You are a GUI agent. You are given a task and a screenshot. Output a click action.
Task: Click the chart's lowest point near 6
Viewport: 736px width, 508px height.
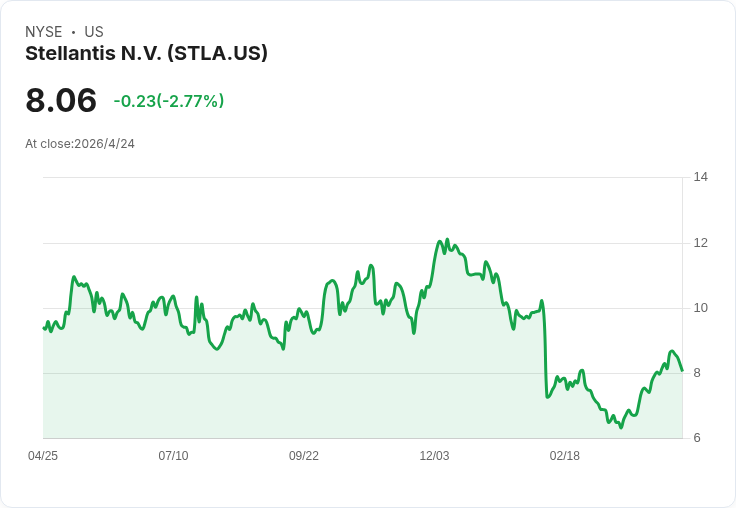pyautogui.click(x=621, y=427)
